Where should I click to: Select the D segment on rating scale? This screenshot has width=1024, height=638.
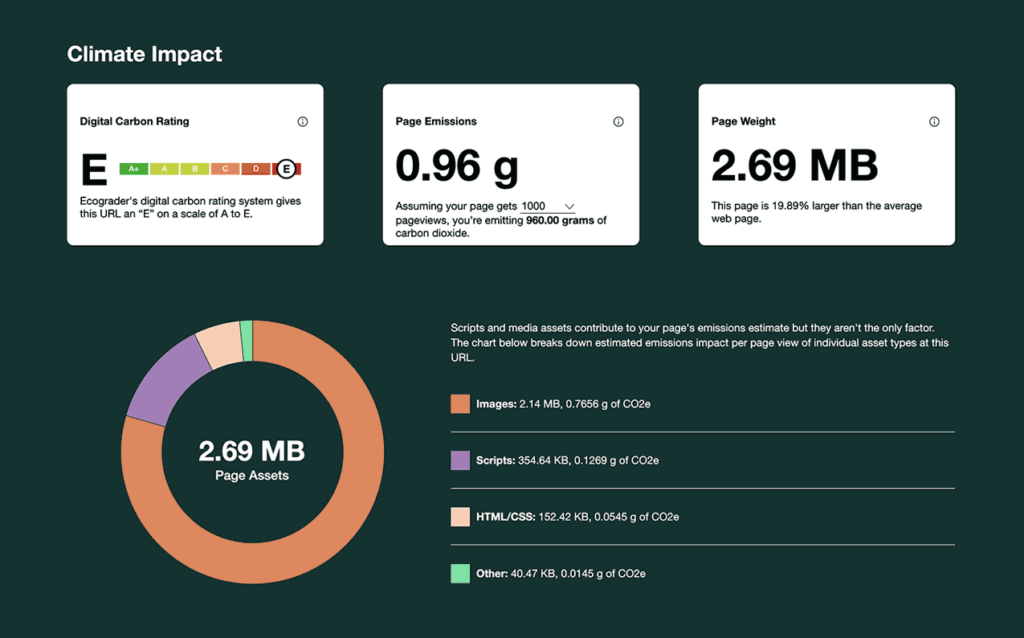(256, 169)
